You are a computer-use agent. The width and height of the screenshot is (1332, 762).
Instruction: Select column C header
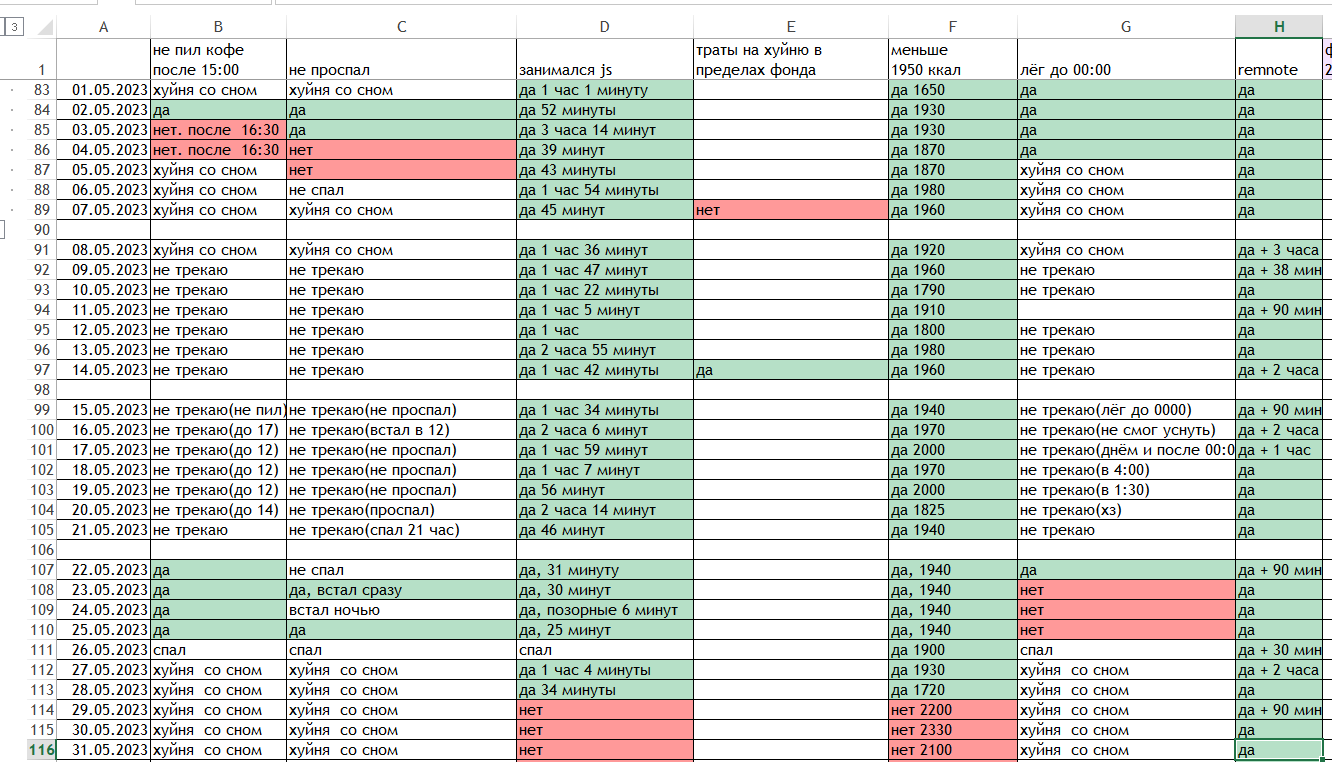[x=401, y=27]
